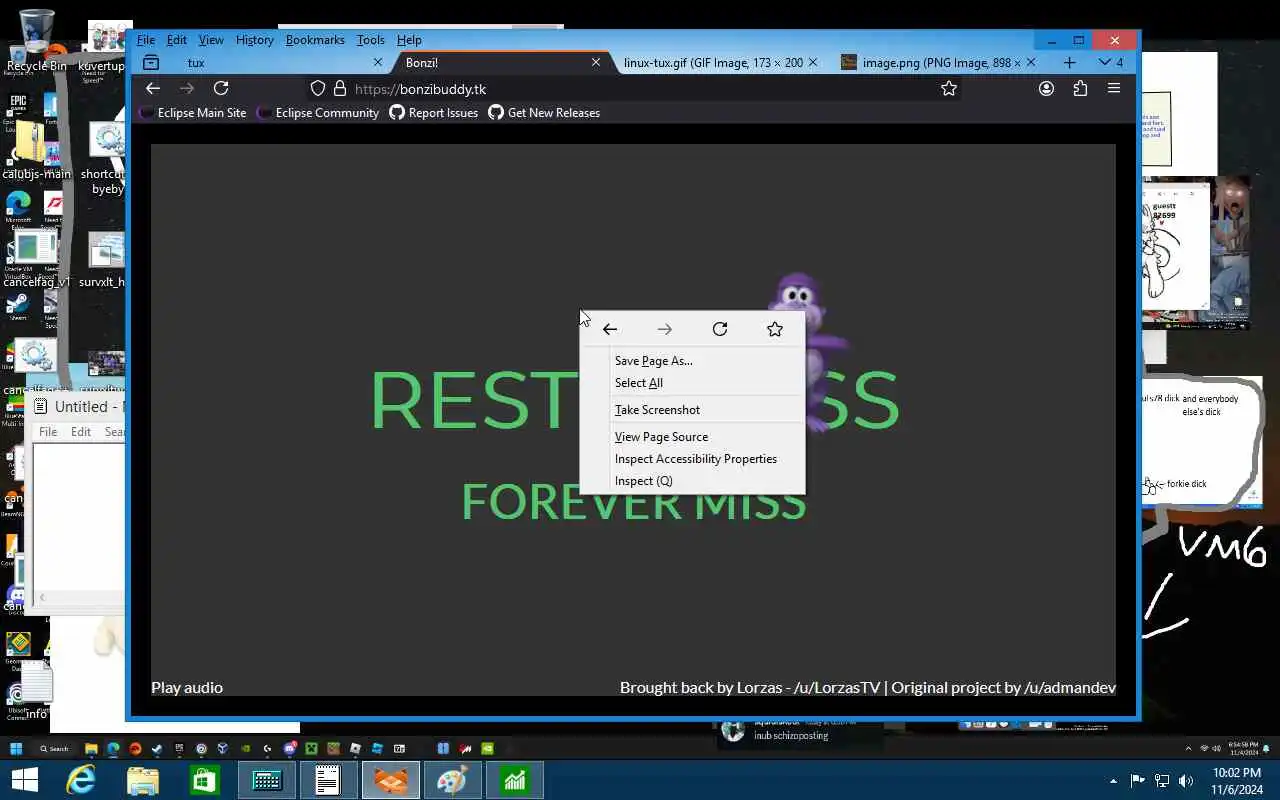1280x800 pixels.
Task: Switch to the tux tab
Action: click(270, 62)
